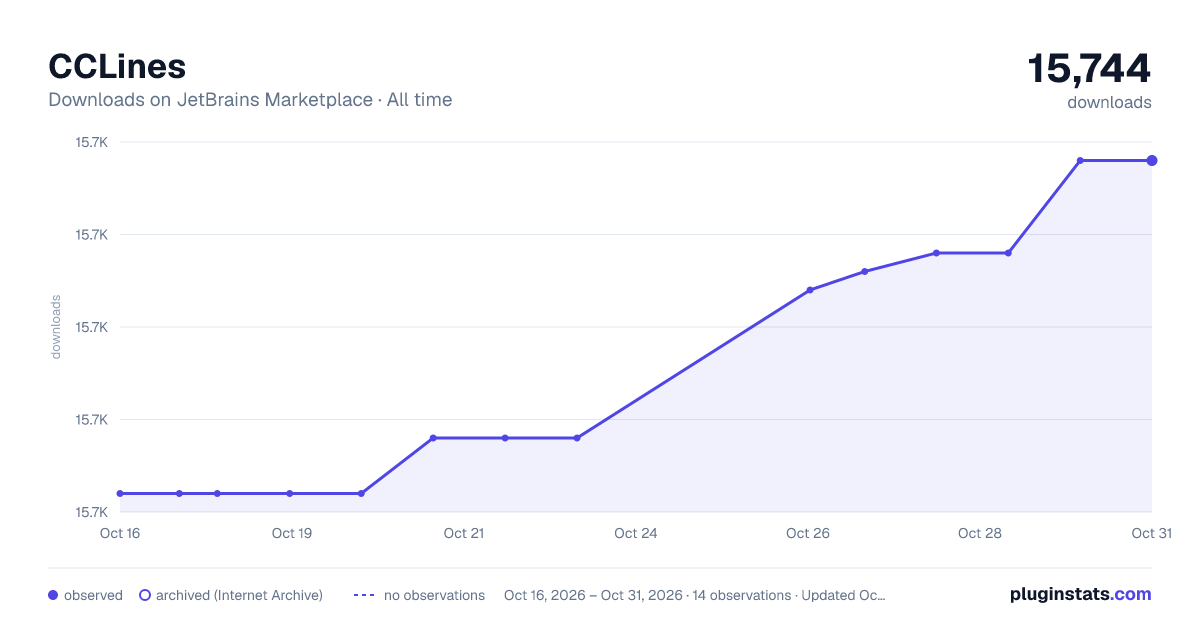Click the 'downloads' label under 15,744

1109,102
